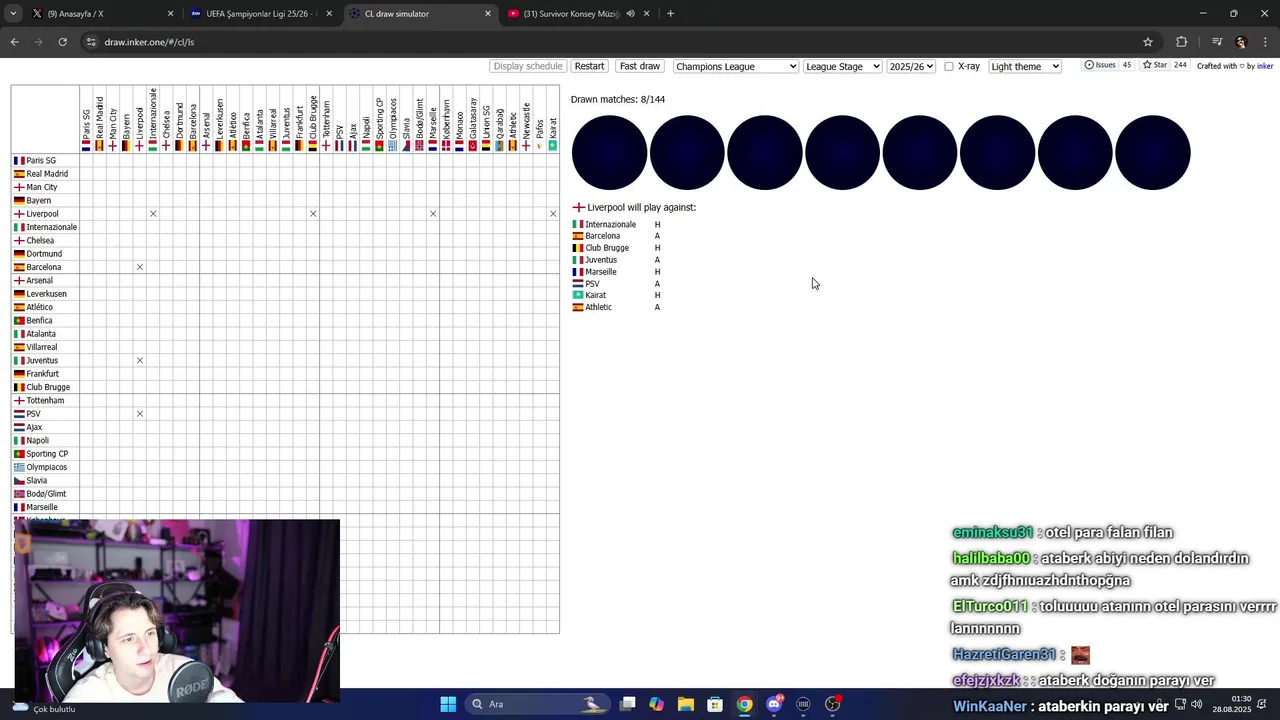The height and width of the screenshot is (720, 1280).
Task: Mute the Survivor YouTube tab audio icon
Action: [x=630, y=14]
